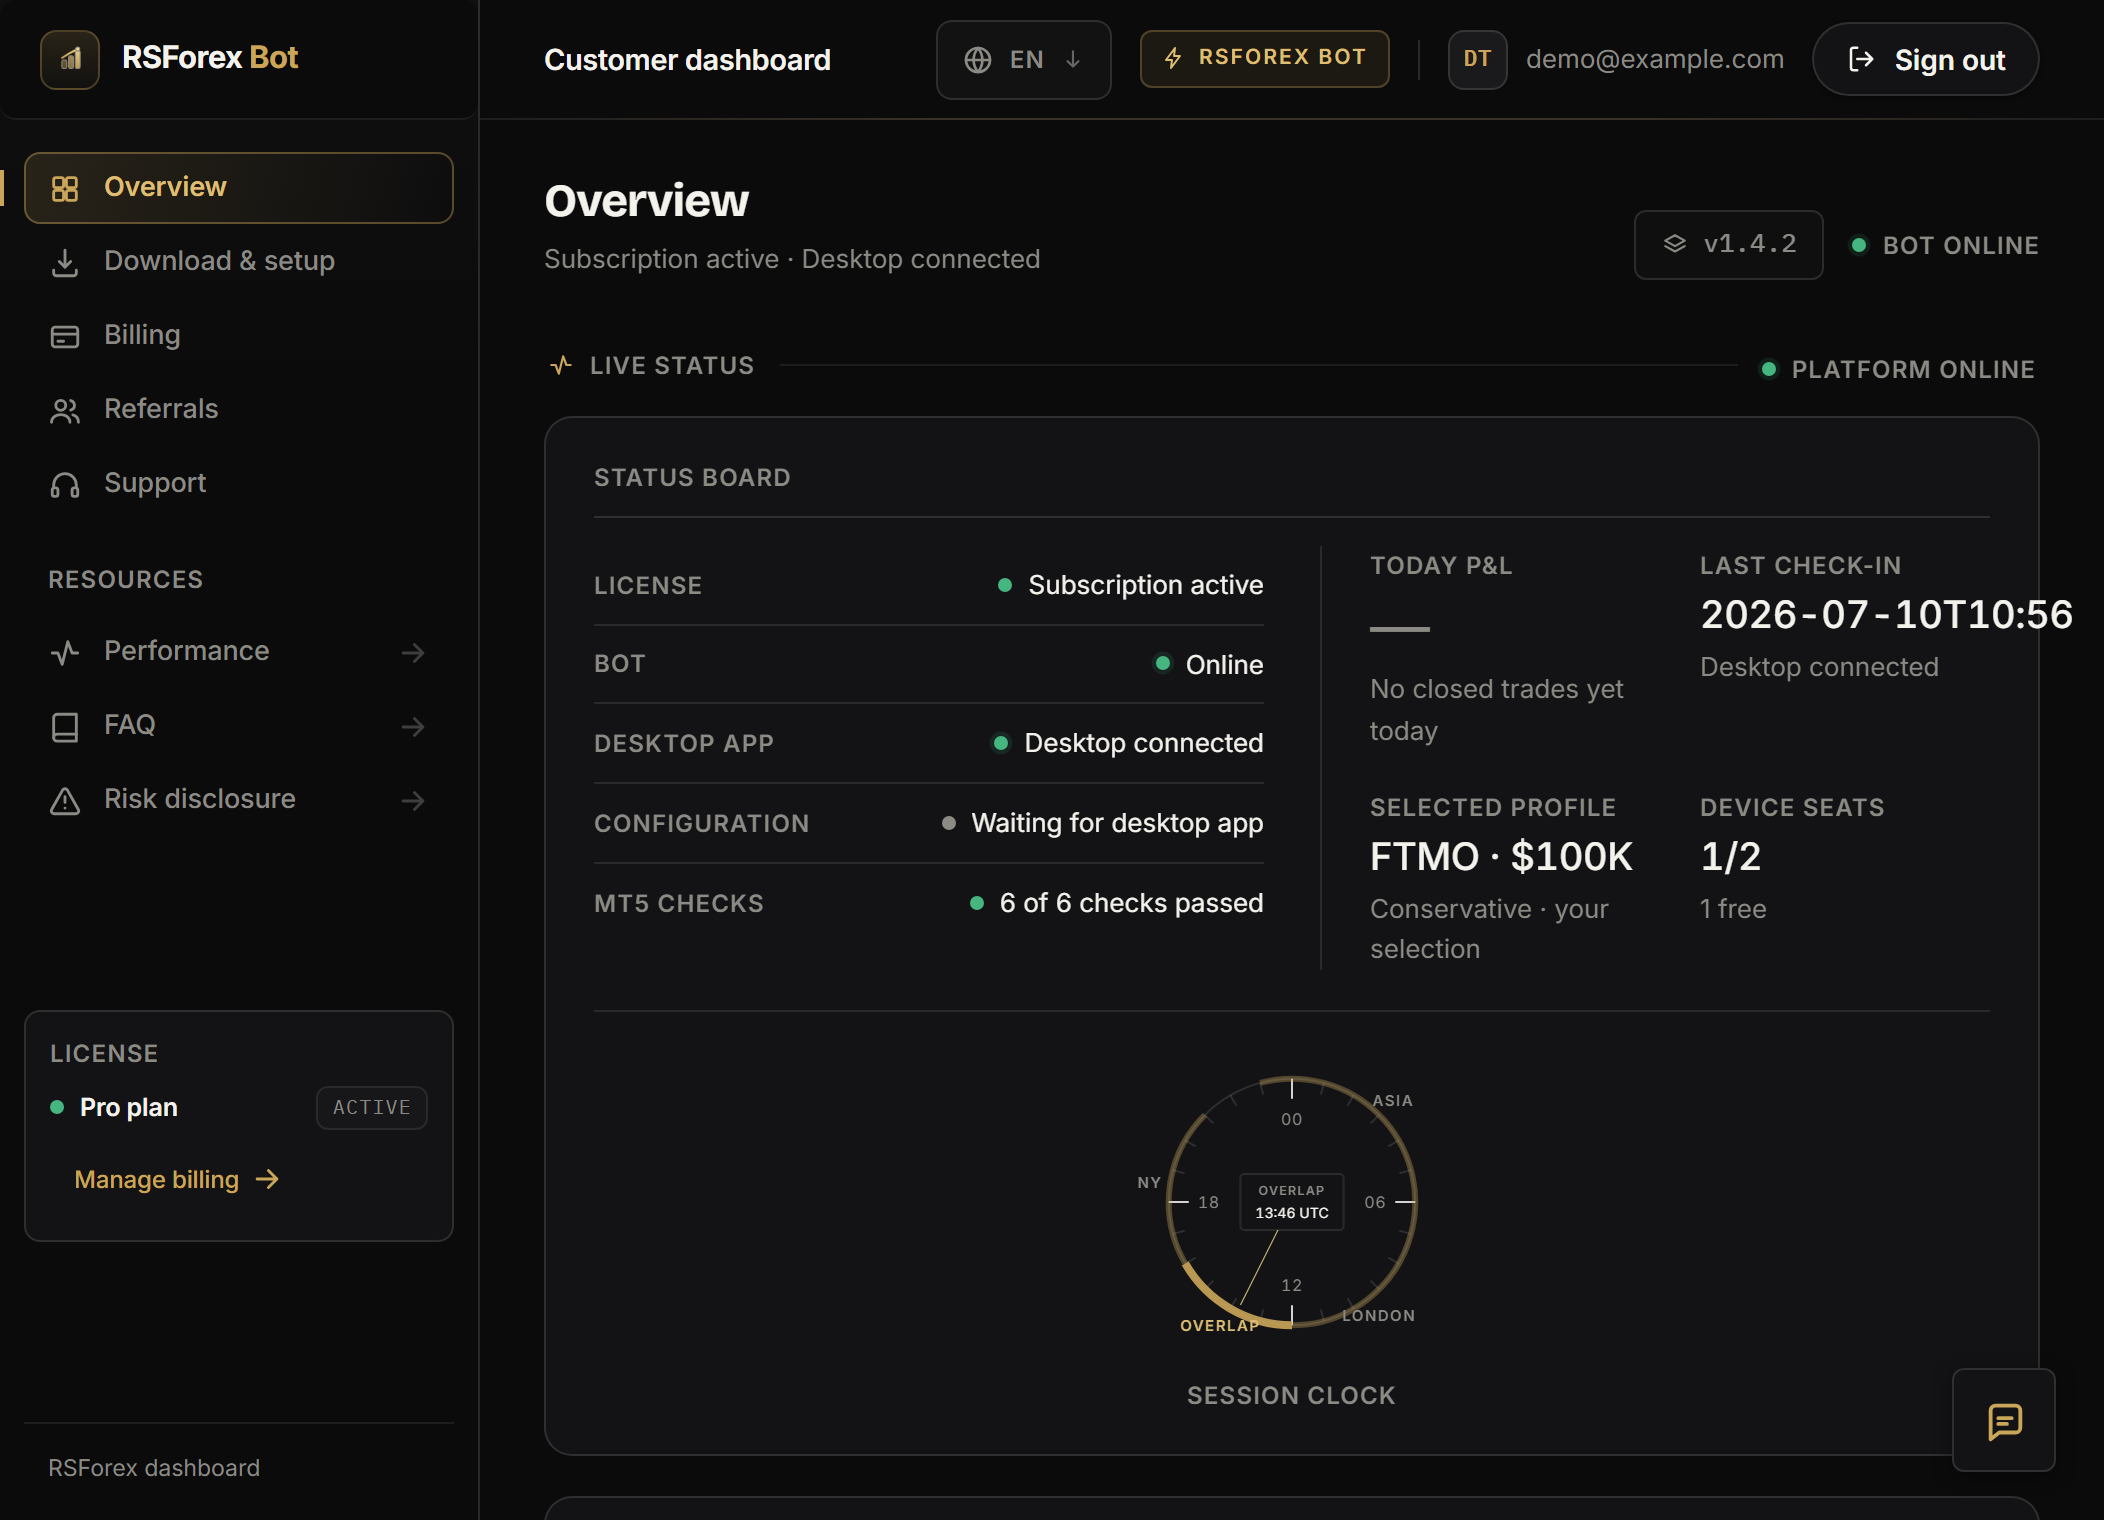This screenshot has height=1520, width=2104.
Task: Click the BOT ONLINE status indicator
Action: pyautogui.click(x=1944, y=246)
